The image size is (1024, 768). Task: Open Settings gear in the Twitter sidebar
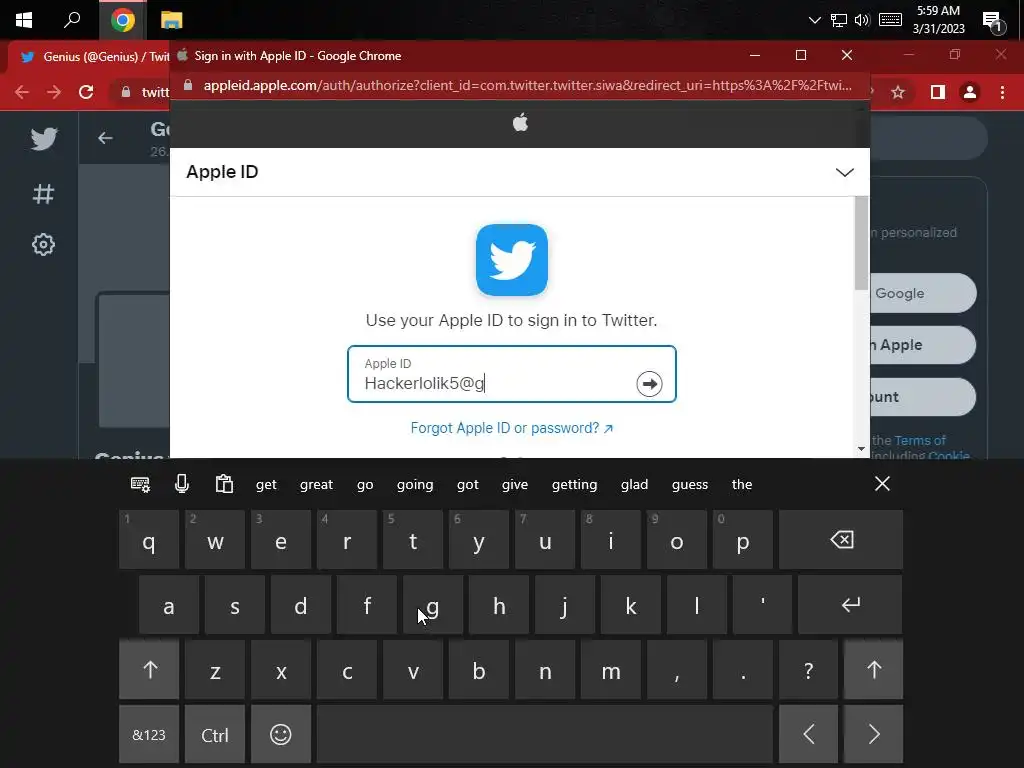tap(43, 245)
